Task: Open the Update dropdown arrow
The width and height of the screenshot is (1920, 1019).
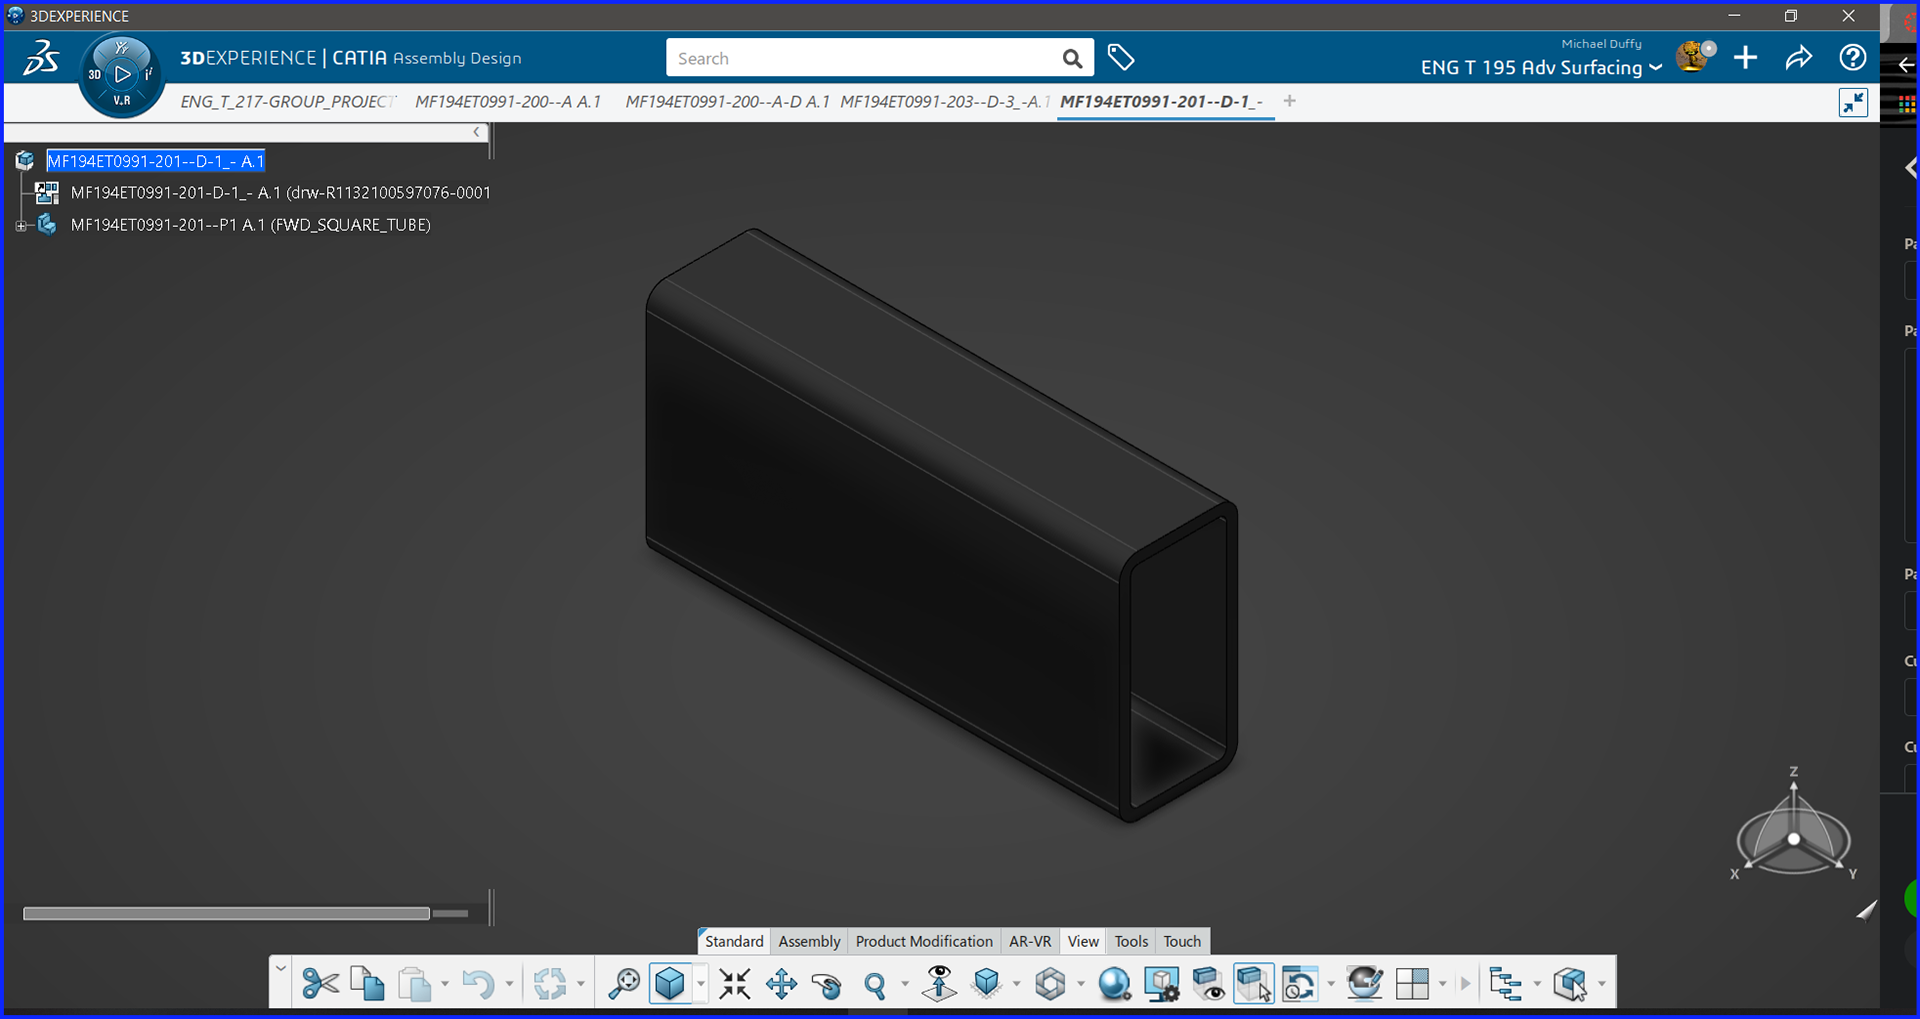Action: click(580, 984)
